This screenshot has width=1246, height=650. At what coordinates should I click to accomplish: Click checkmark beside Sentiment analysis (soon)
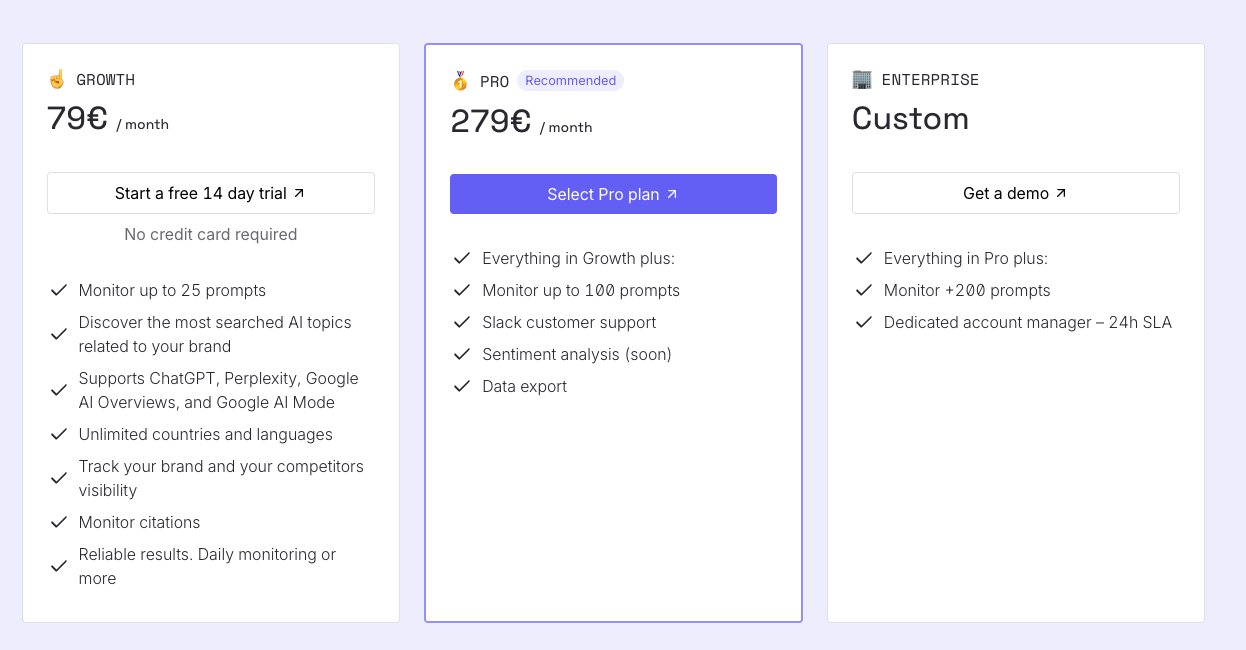tap(462, 354)
